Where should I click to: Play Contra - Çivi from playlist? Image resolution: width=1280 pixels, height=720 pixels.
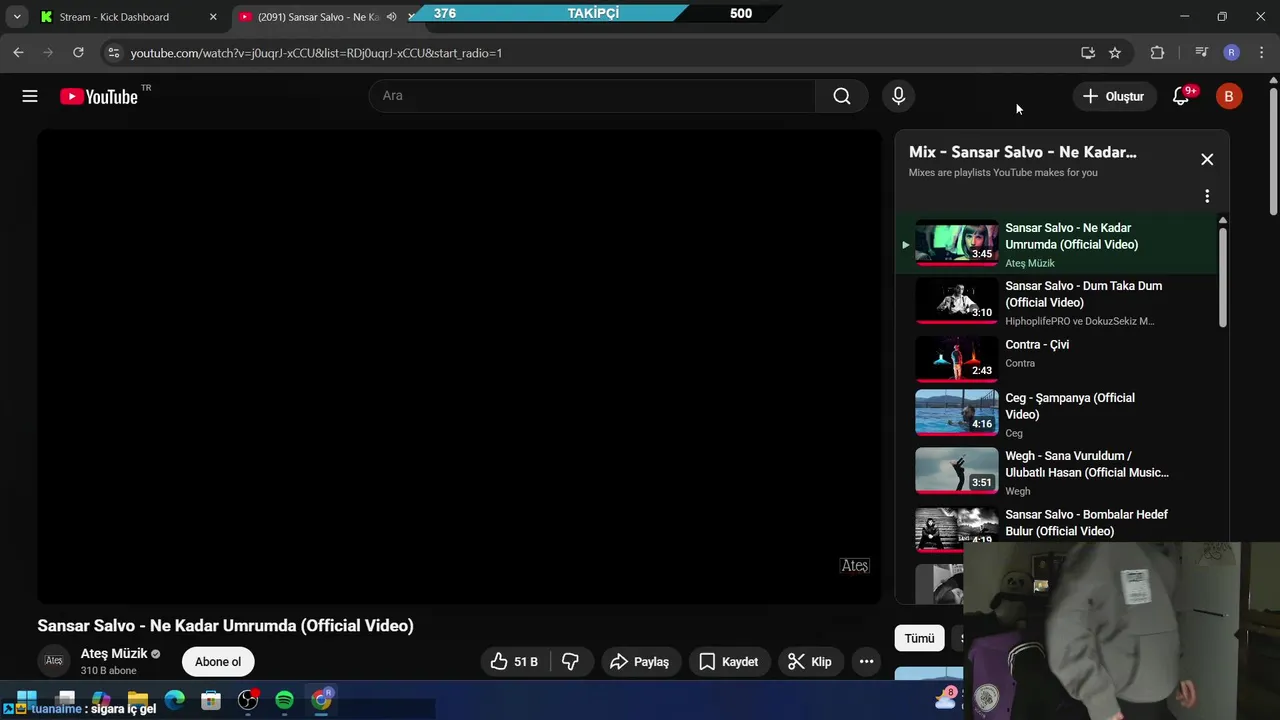[1056, 358]
